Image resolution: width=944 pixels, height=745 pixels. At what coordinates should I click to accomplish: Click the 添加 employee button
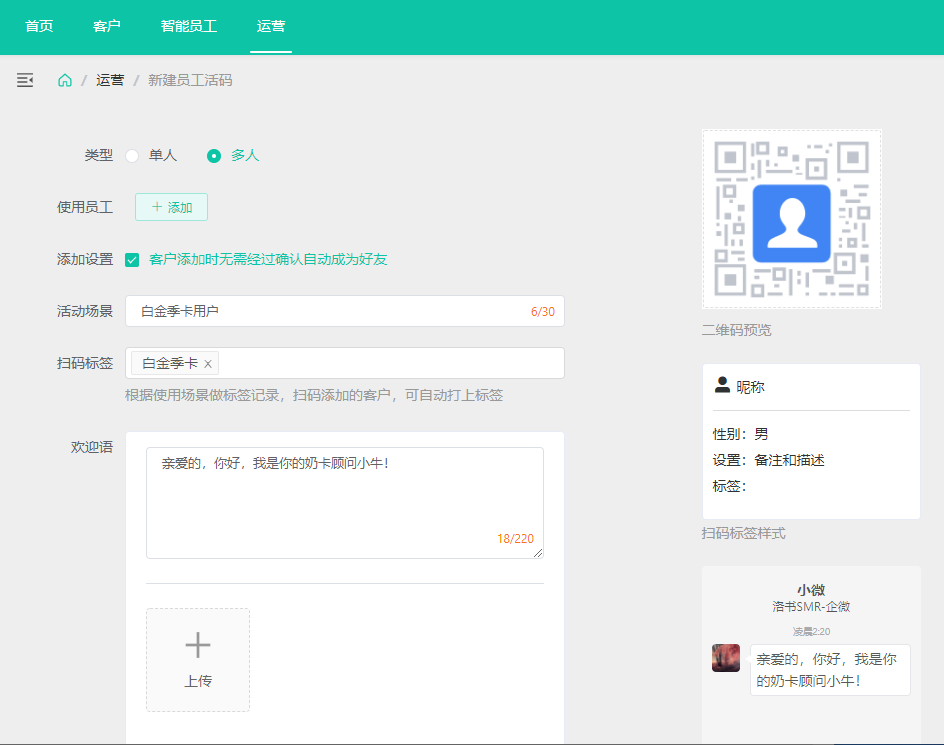[172, 207]
